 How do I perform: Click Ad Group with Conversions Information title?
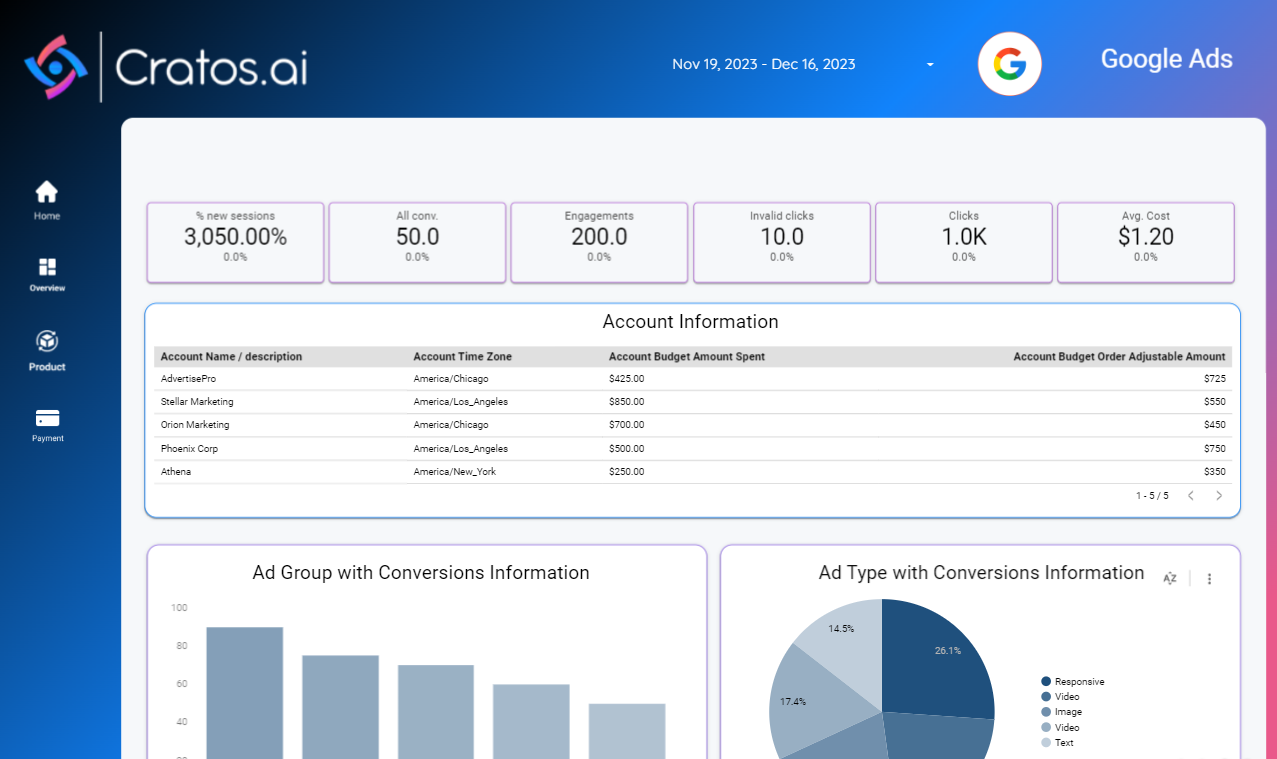[x=421, y=573]
